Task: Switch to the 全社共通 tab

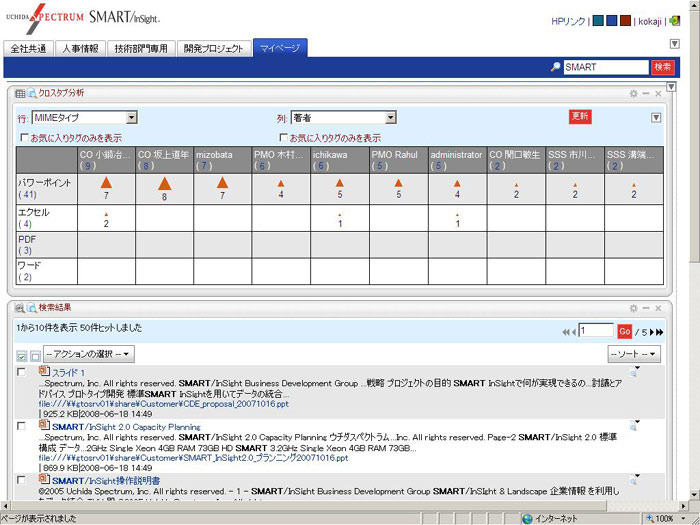Action: [x=29, y=48]
